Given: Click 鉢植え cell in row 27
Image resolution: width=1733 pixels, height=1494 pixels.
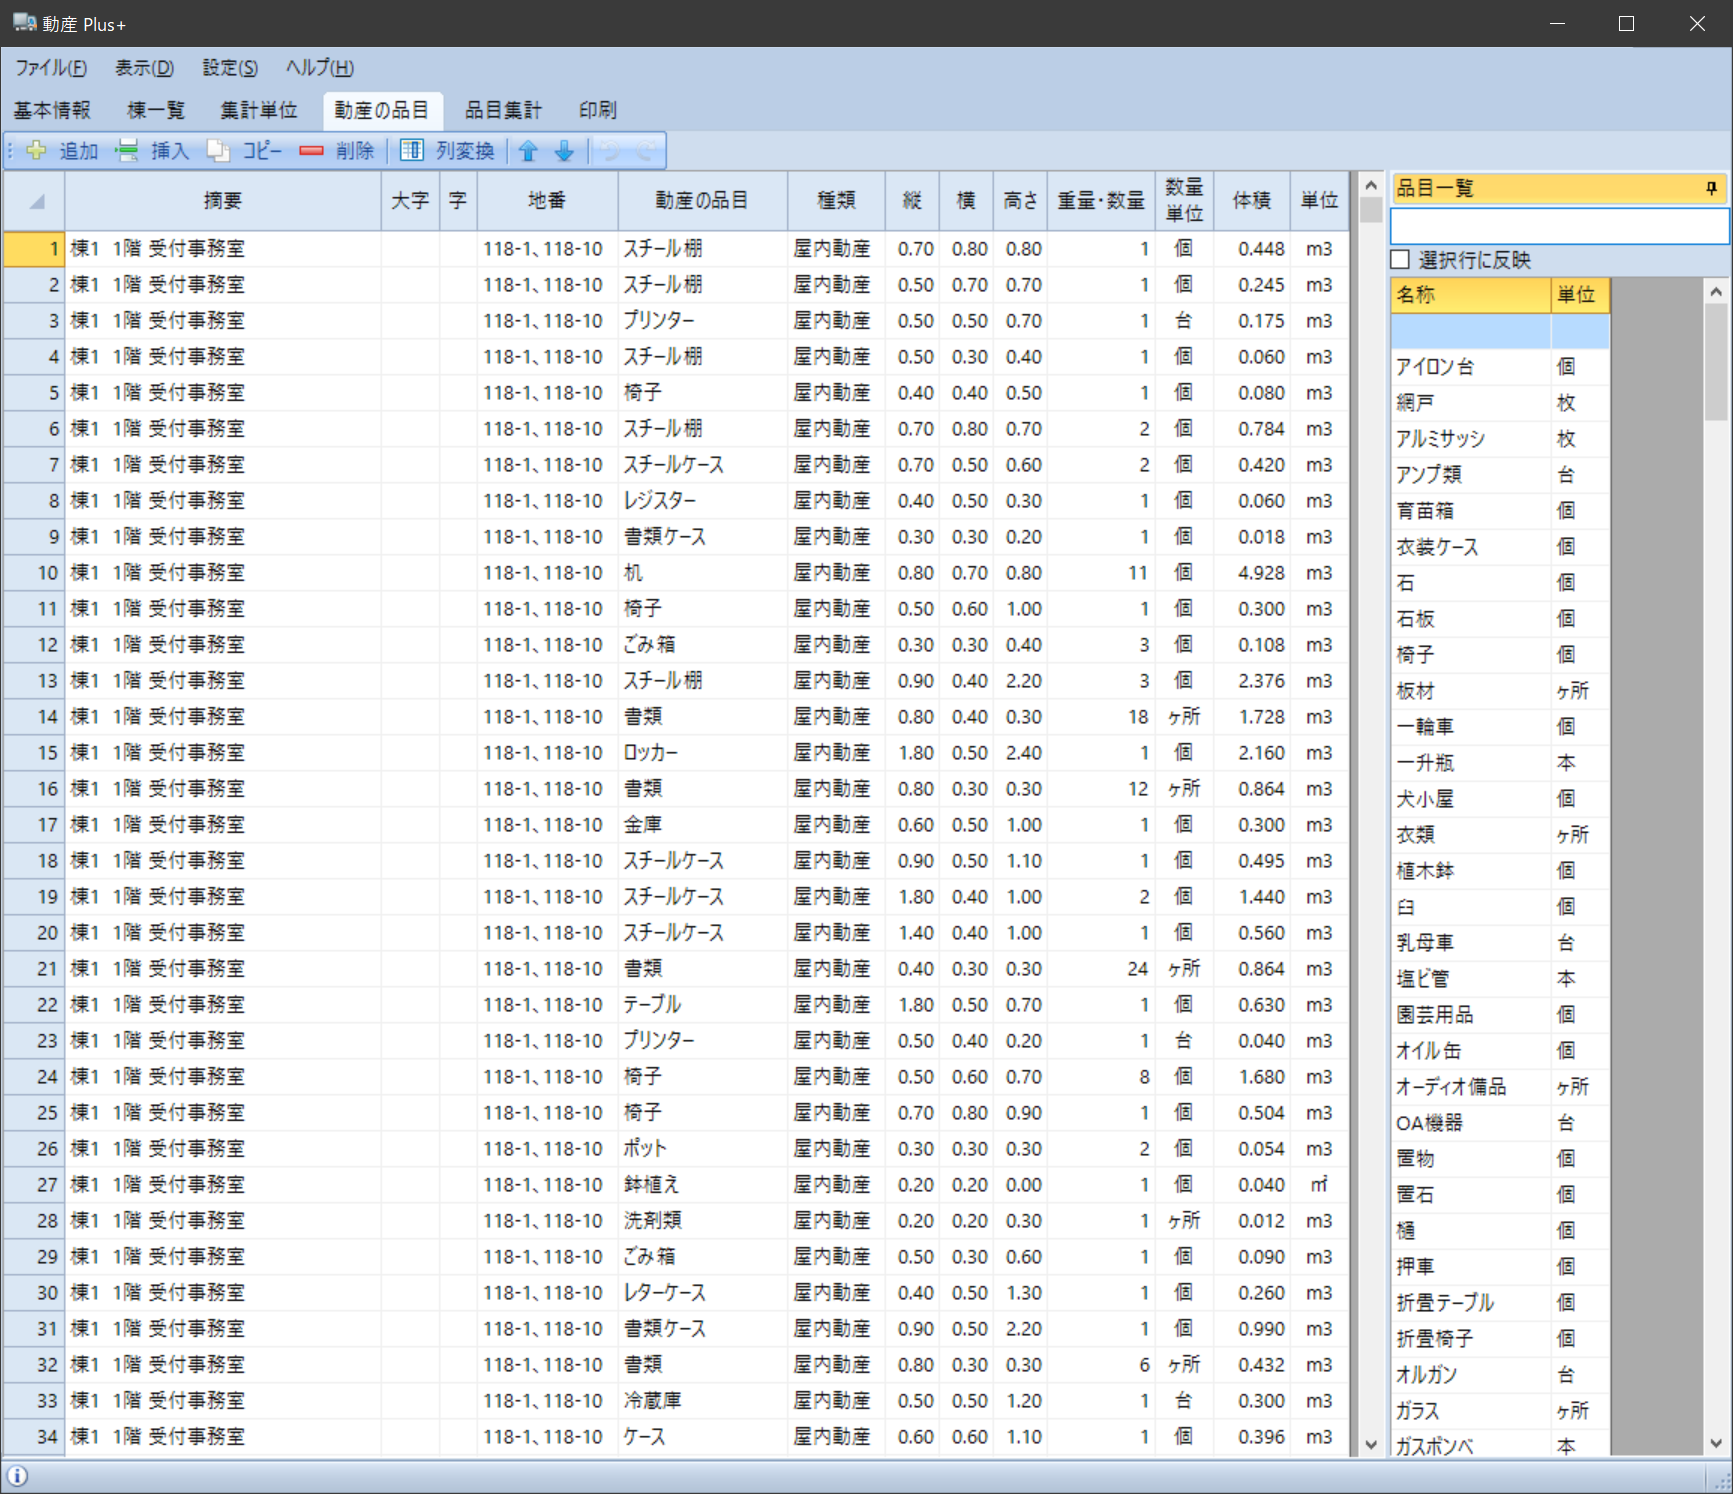Looking at the screenshot, I should pos(702,1185).
